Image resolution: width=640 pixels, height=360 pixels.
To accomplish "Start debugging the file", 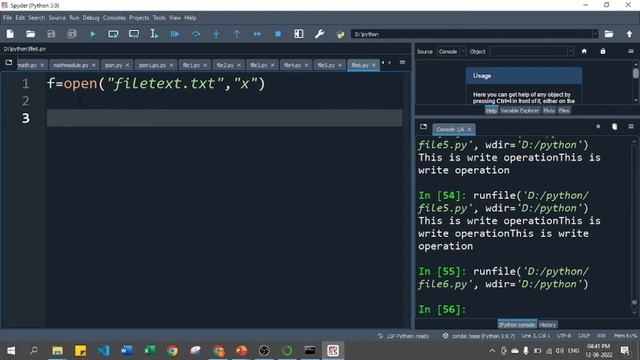I will coord(175,34).
